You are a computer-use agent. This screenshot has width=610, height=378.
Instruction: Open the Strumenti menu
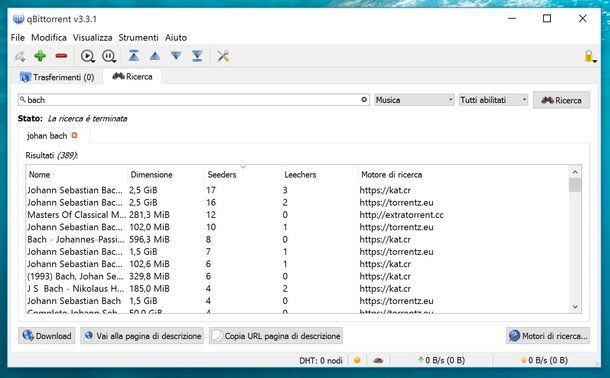(138, 38)
